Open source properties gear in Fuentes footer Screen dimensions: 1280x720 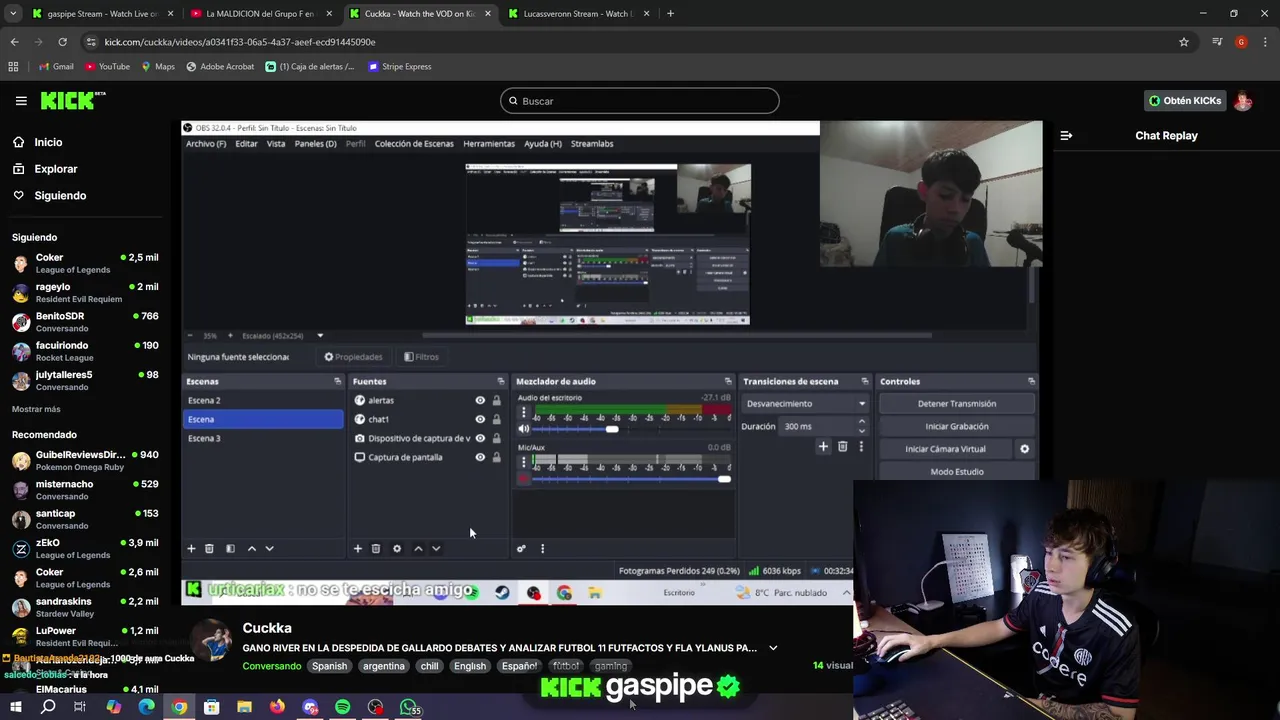pos(397,548)
